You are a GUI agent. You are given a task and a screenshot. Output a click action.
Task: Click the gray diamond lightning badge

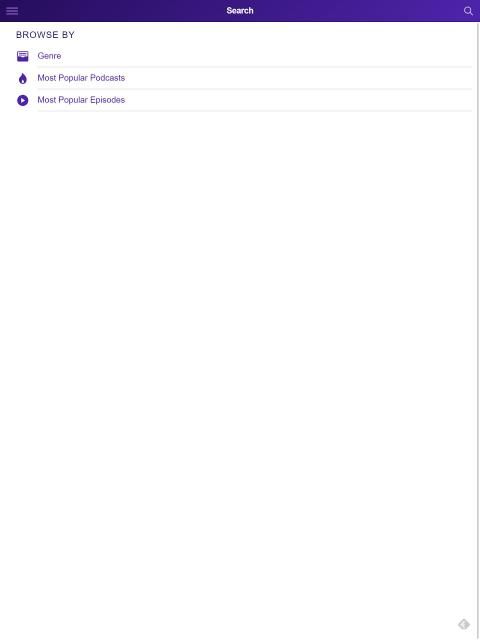464,624
